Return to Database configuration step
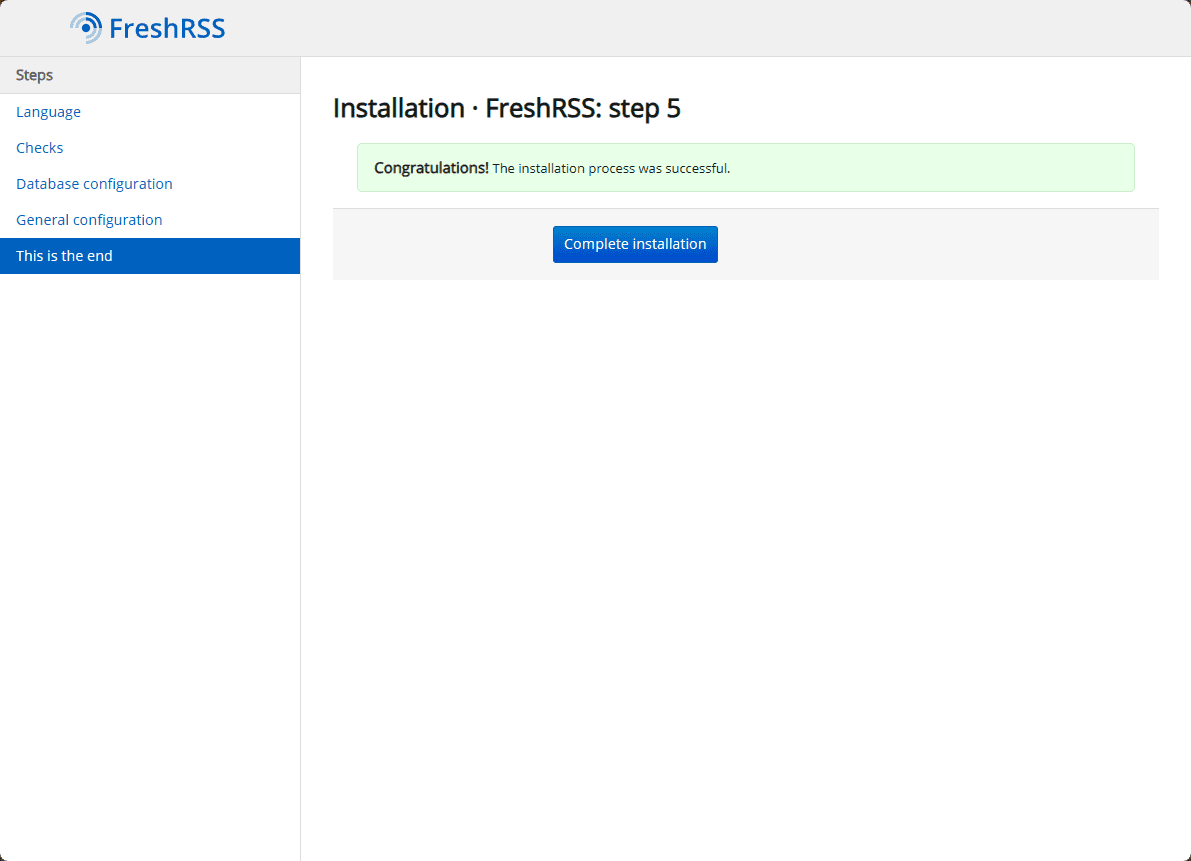This screenshot has height=861, width=1191. tap(150, 184)
